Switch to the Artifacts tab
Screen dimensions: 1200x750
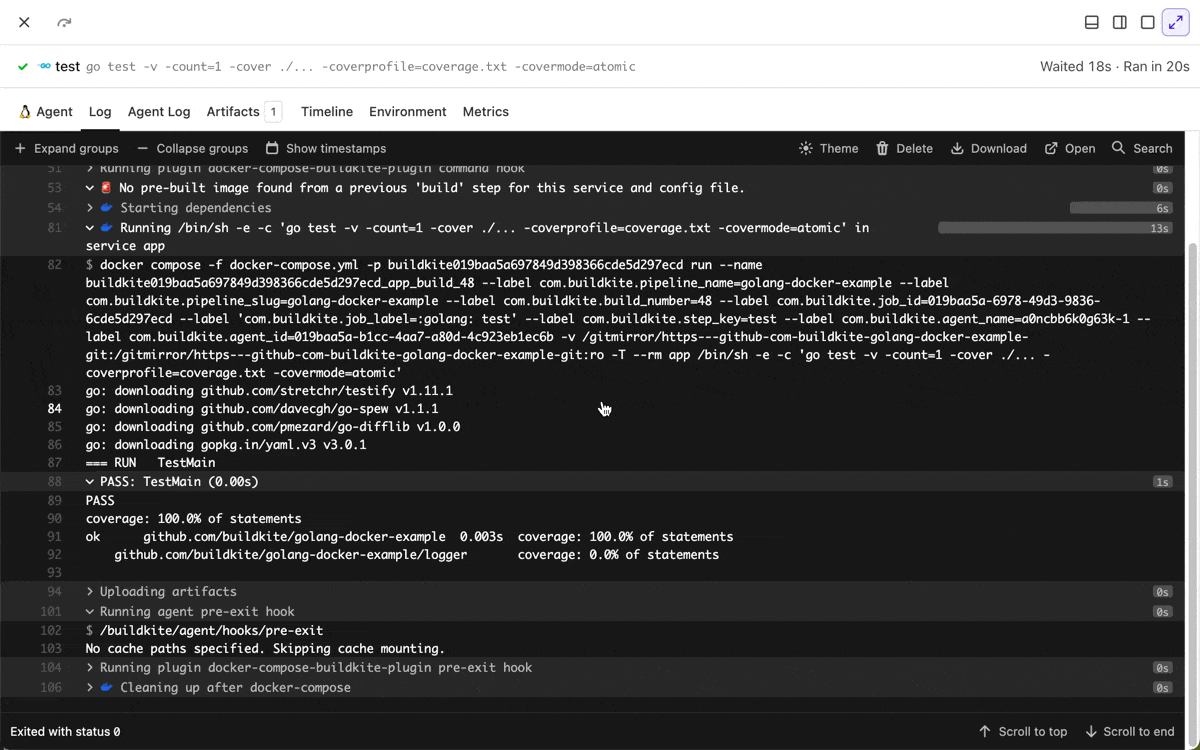232,111
